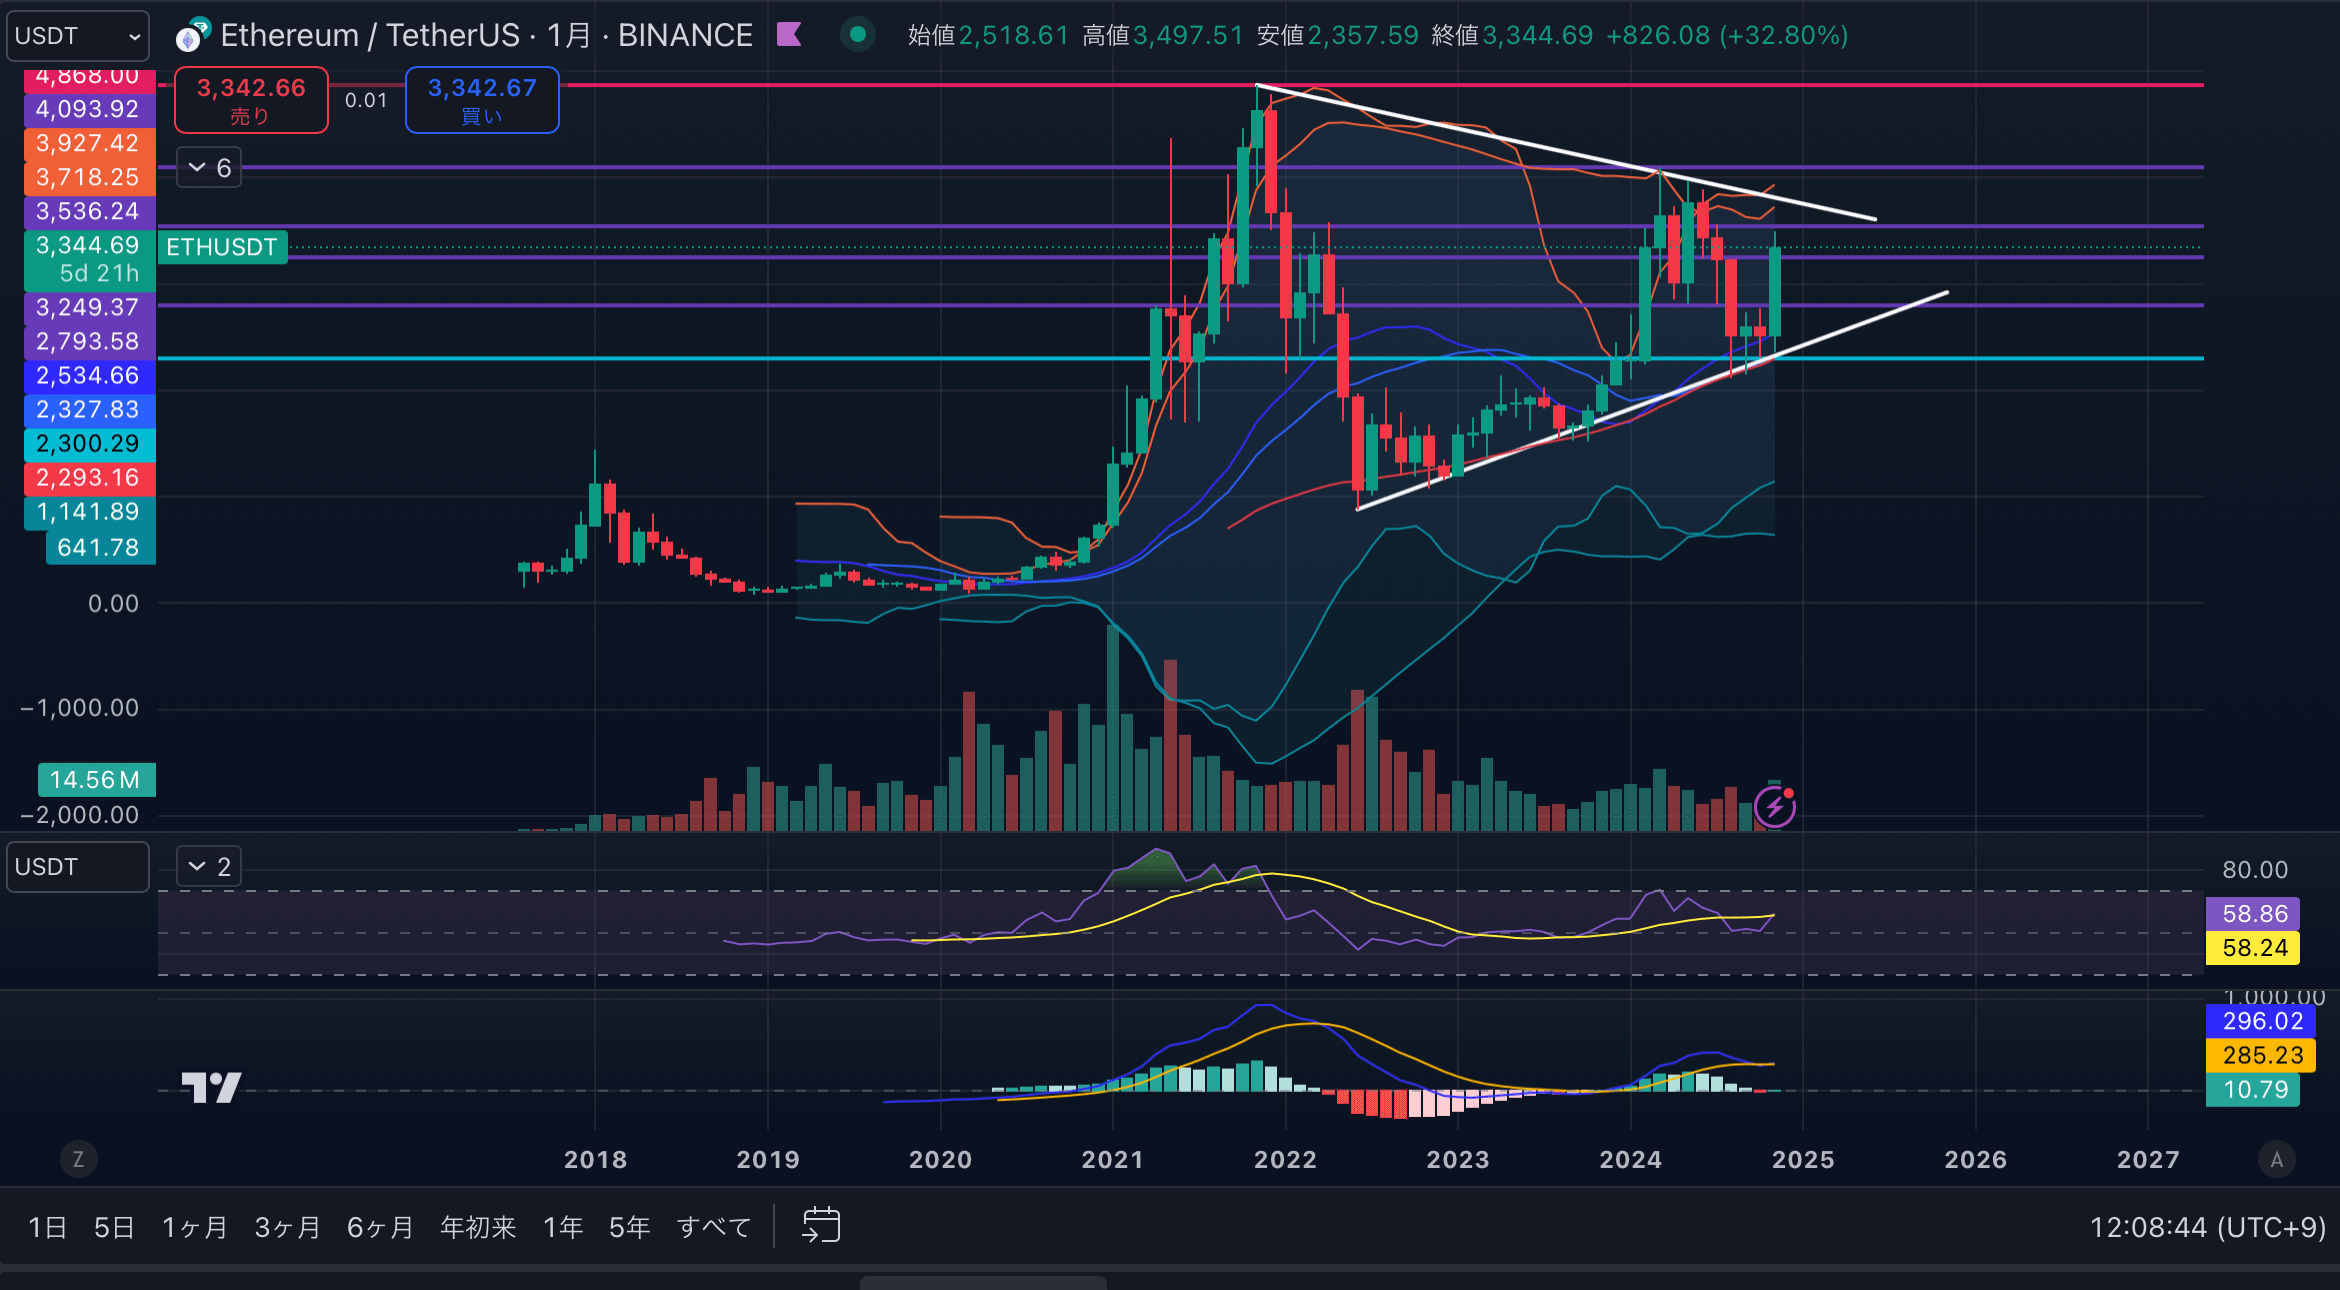Click the 285.23 signal value label

2261,1055
